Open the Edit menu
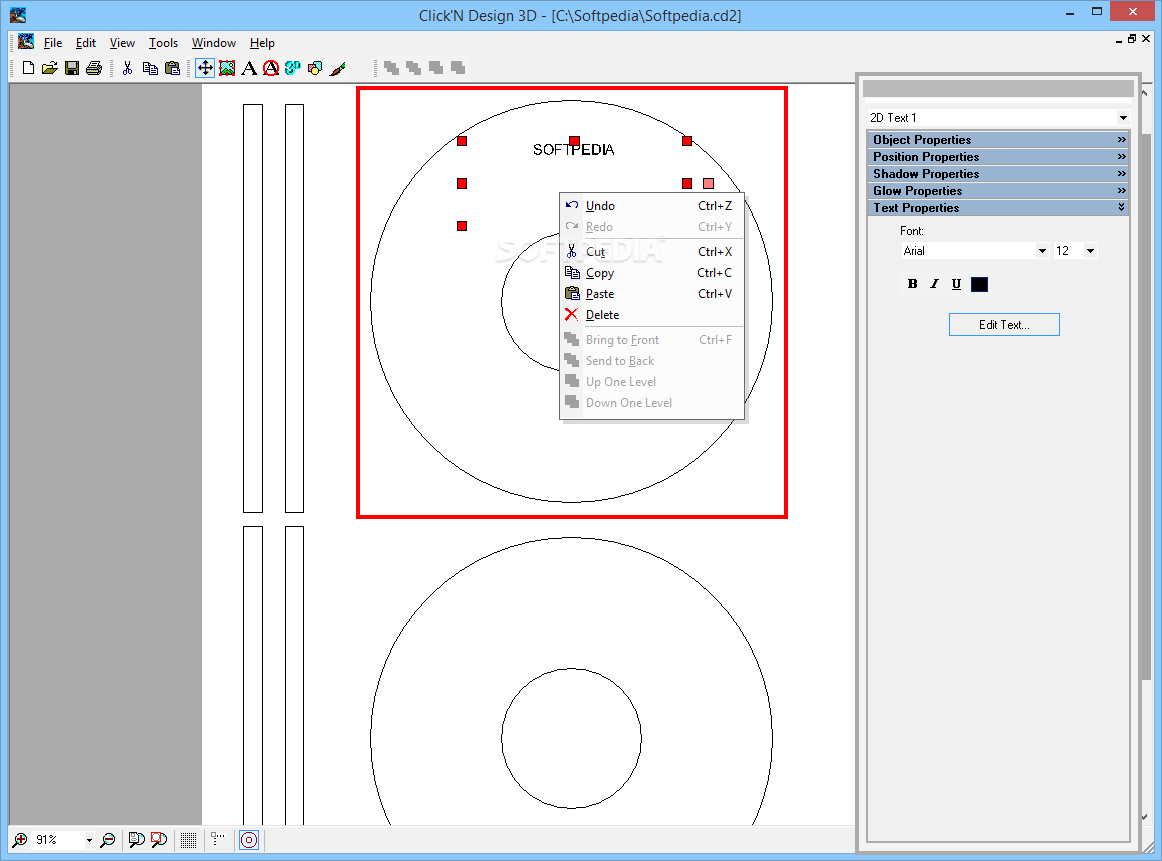 (x=85, y=43)
